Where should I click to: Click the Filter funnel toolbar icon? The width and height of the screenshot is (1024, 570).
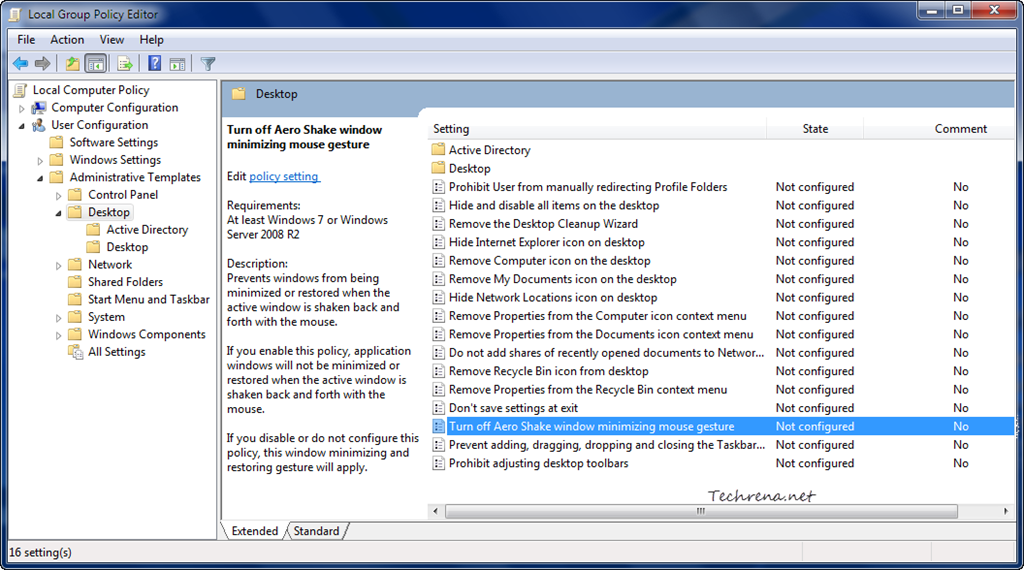pyautogui.click(x=208, y=63)
